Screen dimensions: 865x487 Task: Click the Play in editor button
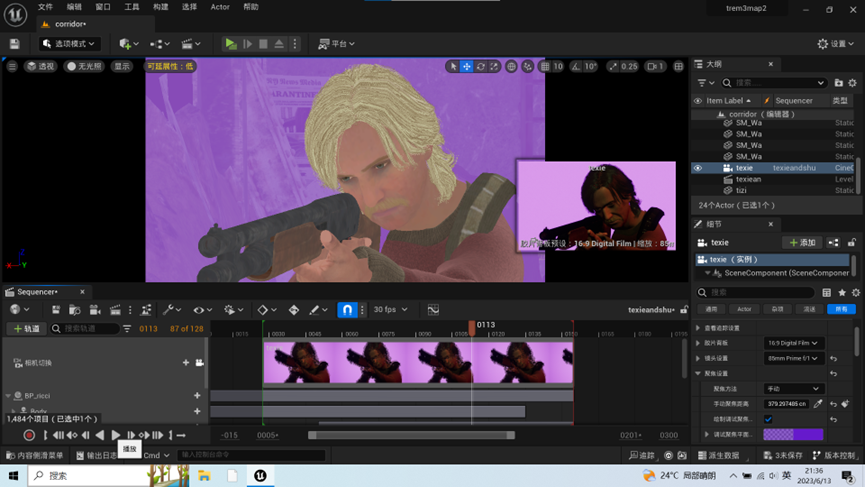(231, 44)
